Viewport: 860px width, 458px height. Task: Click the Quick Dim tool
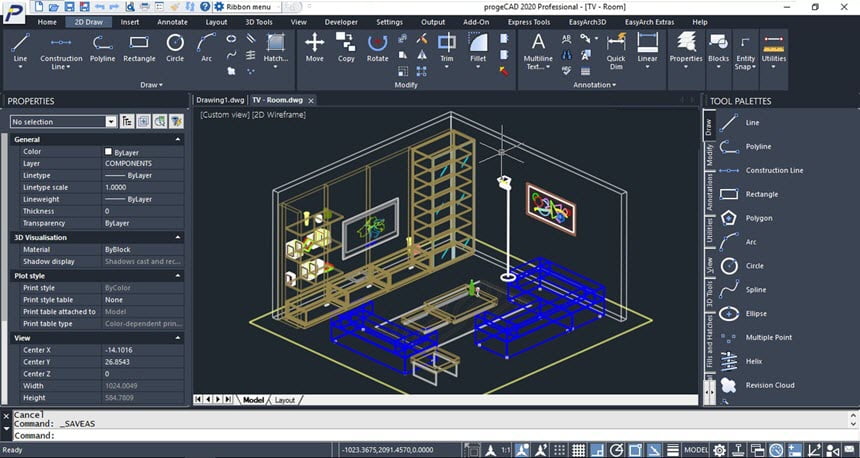tap(616, 50)
